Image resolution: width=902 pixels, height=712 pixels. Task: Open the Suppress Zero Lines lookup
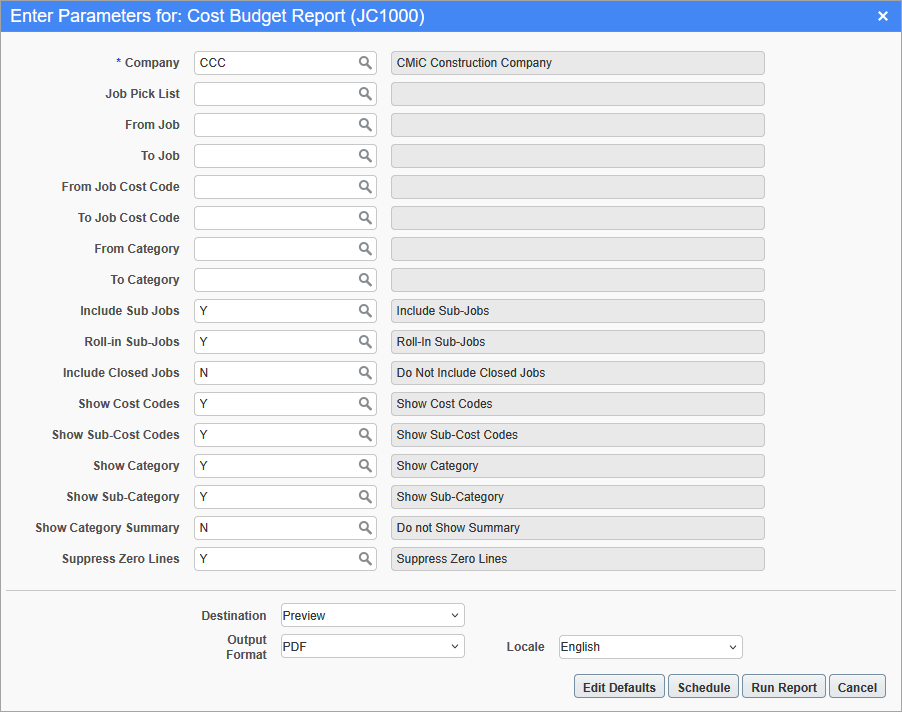coord(366,558)
